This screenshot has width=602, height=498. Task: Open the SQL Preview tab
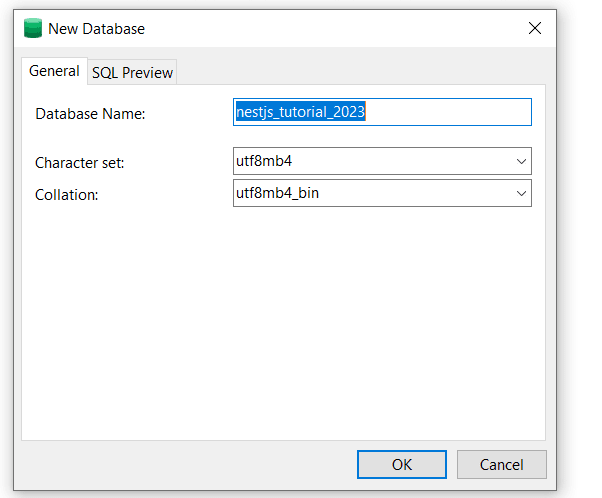click(x=132, y=72)
